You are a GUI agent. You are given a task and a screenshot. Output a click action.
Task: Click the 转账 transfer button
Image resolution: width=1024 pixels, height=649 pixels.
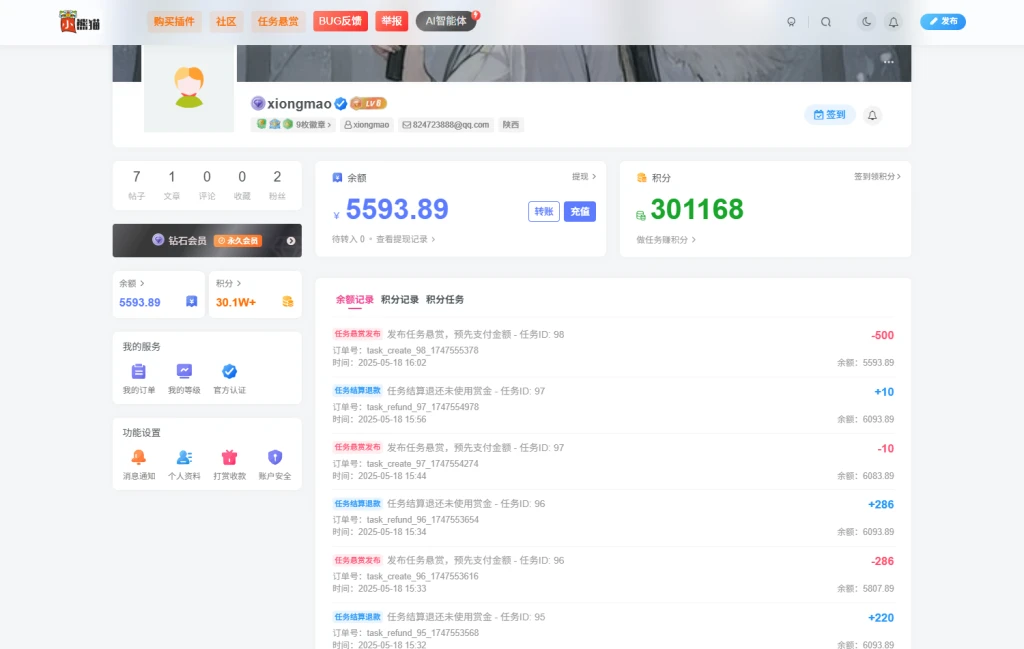click(x=544, y=211)
